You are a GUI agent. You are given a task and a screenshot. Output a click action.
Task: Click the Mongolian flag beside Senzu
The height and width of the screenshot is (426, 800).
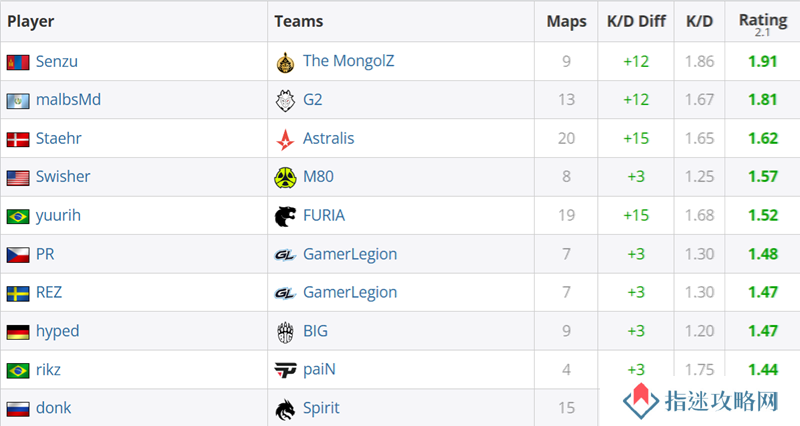[x=18, y=62]
